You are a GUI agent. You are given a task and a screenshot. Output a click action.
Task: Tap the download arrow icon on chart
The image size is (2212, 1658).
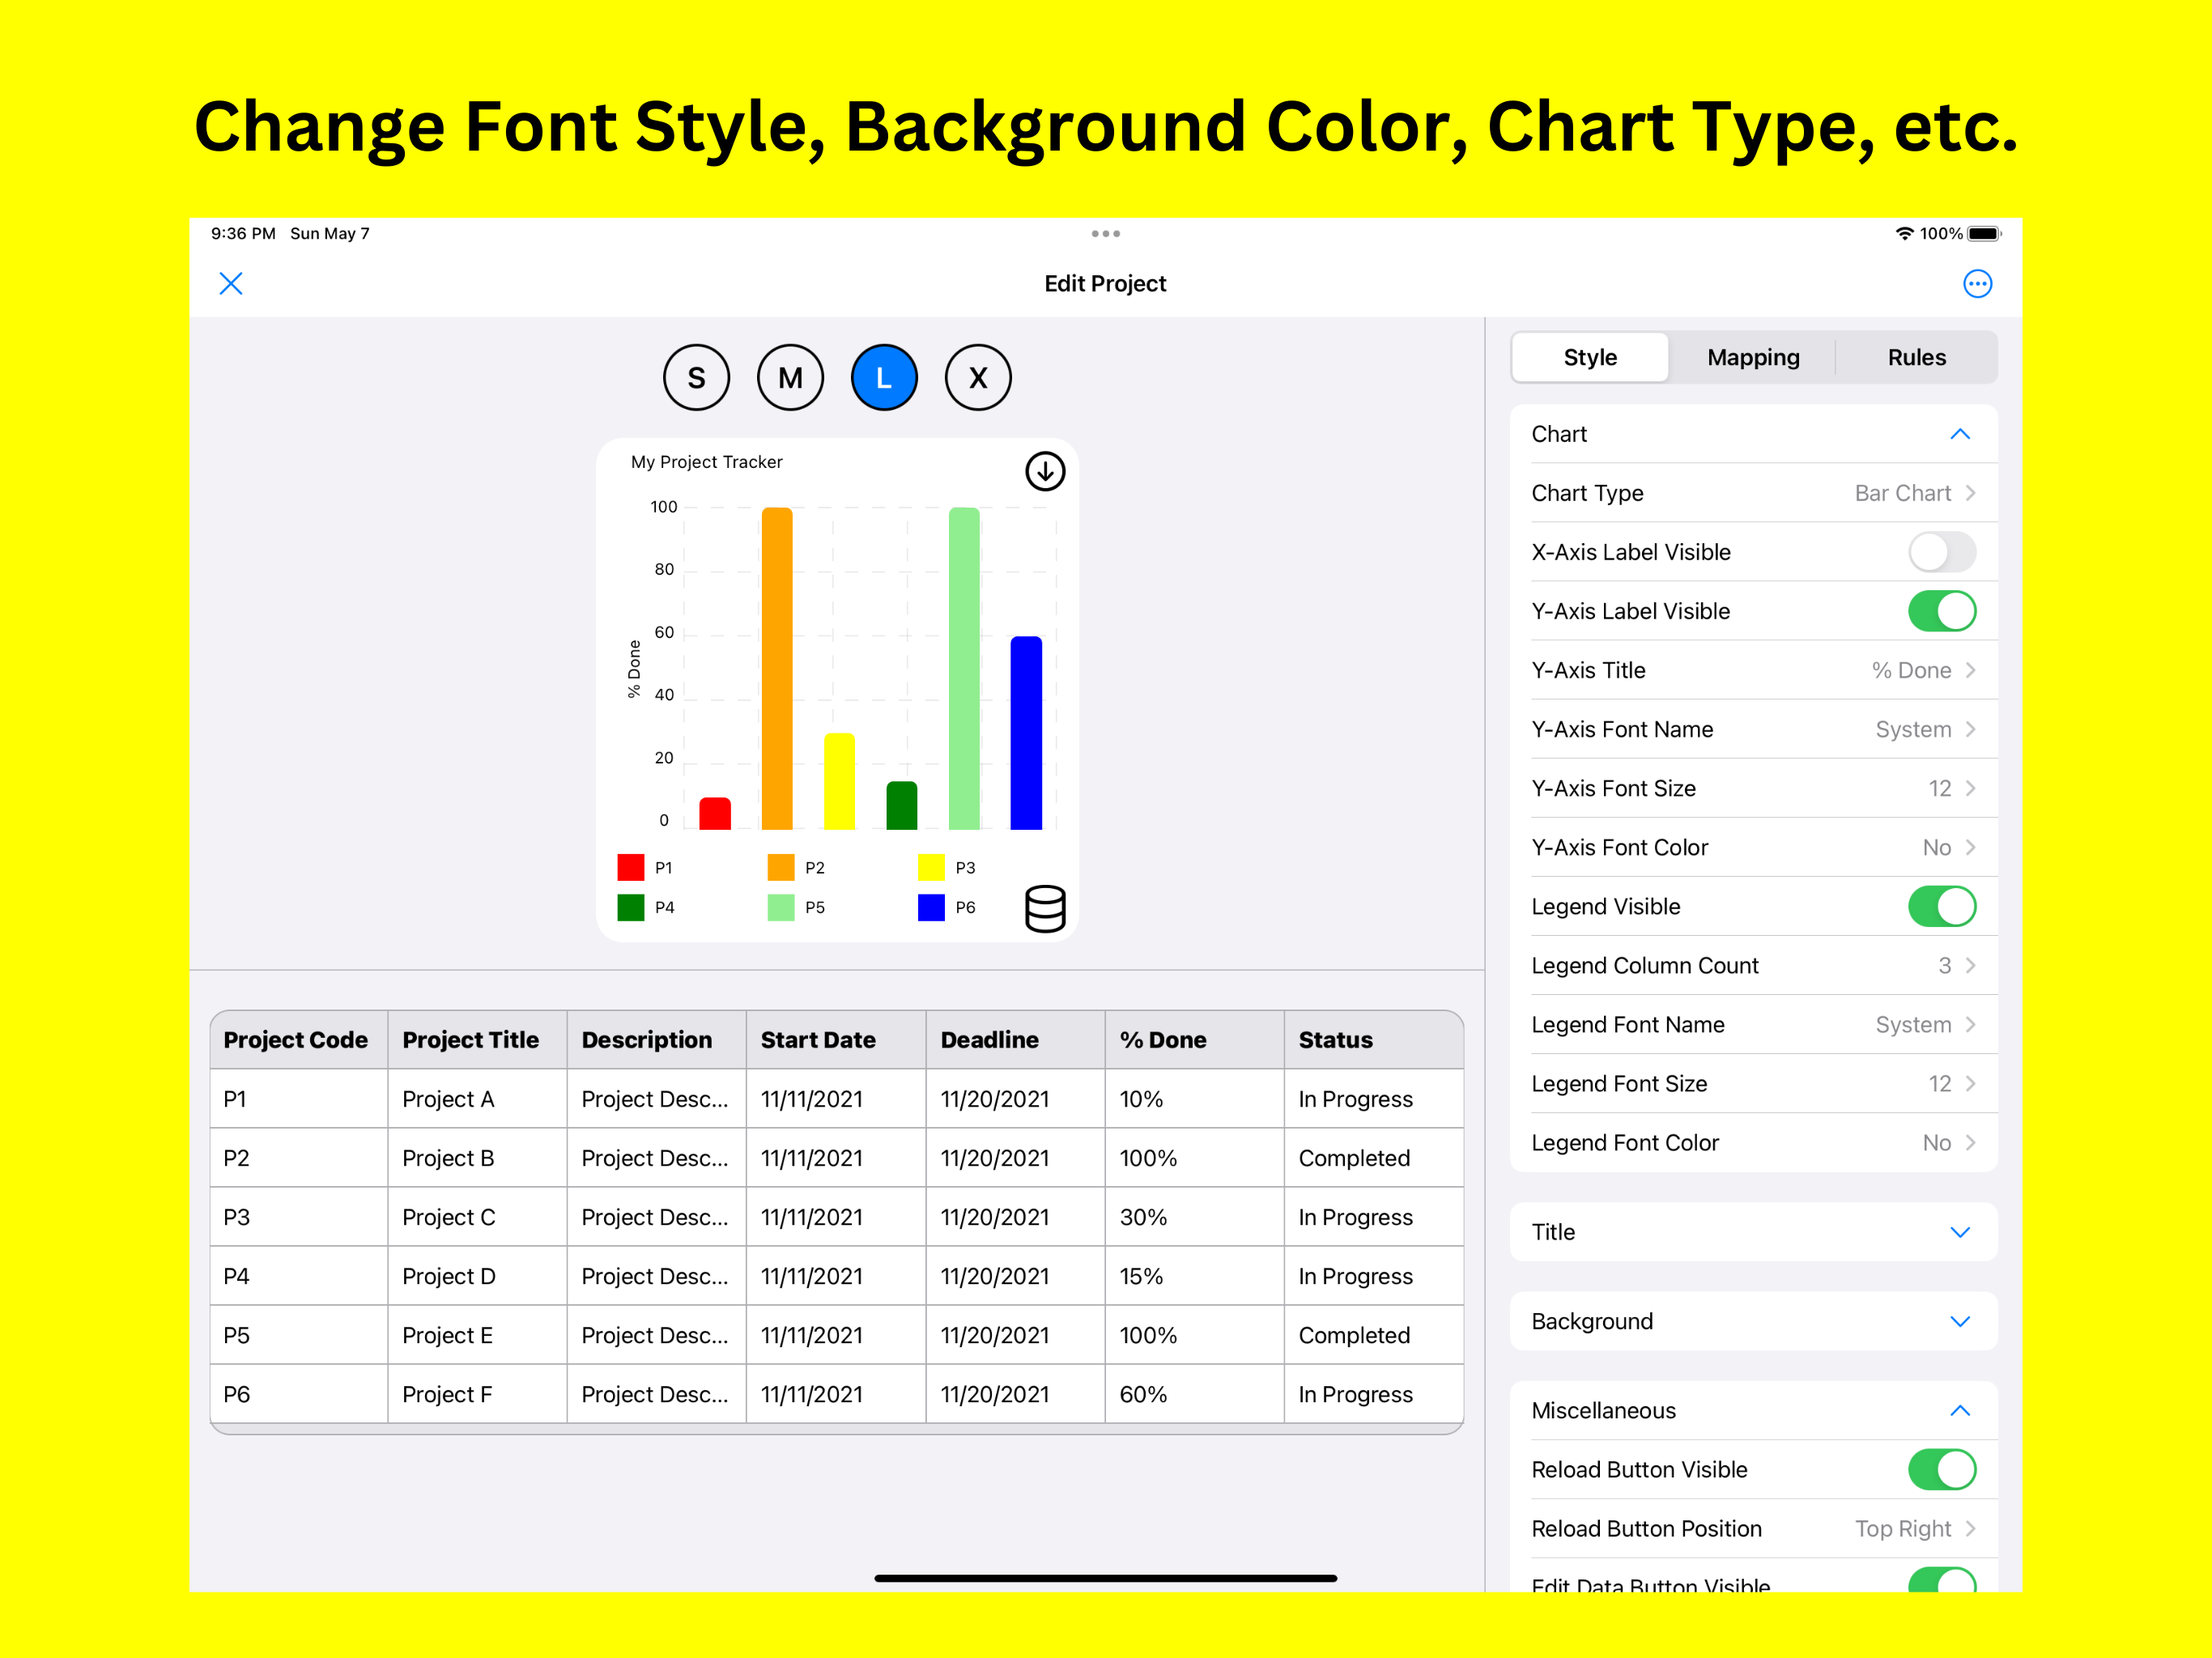click(1045, 471)
